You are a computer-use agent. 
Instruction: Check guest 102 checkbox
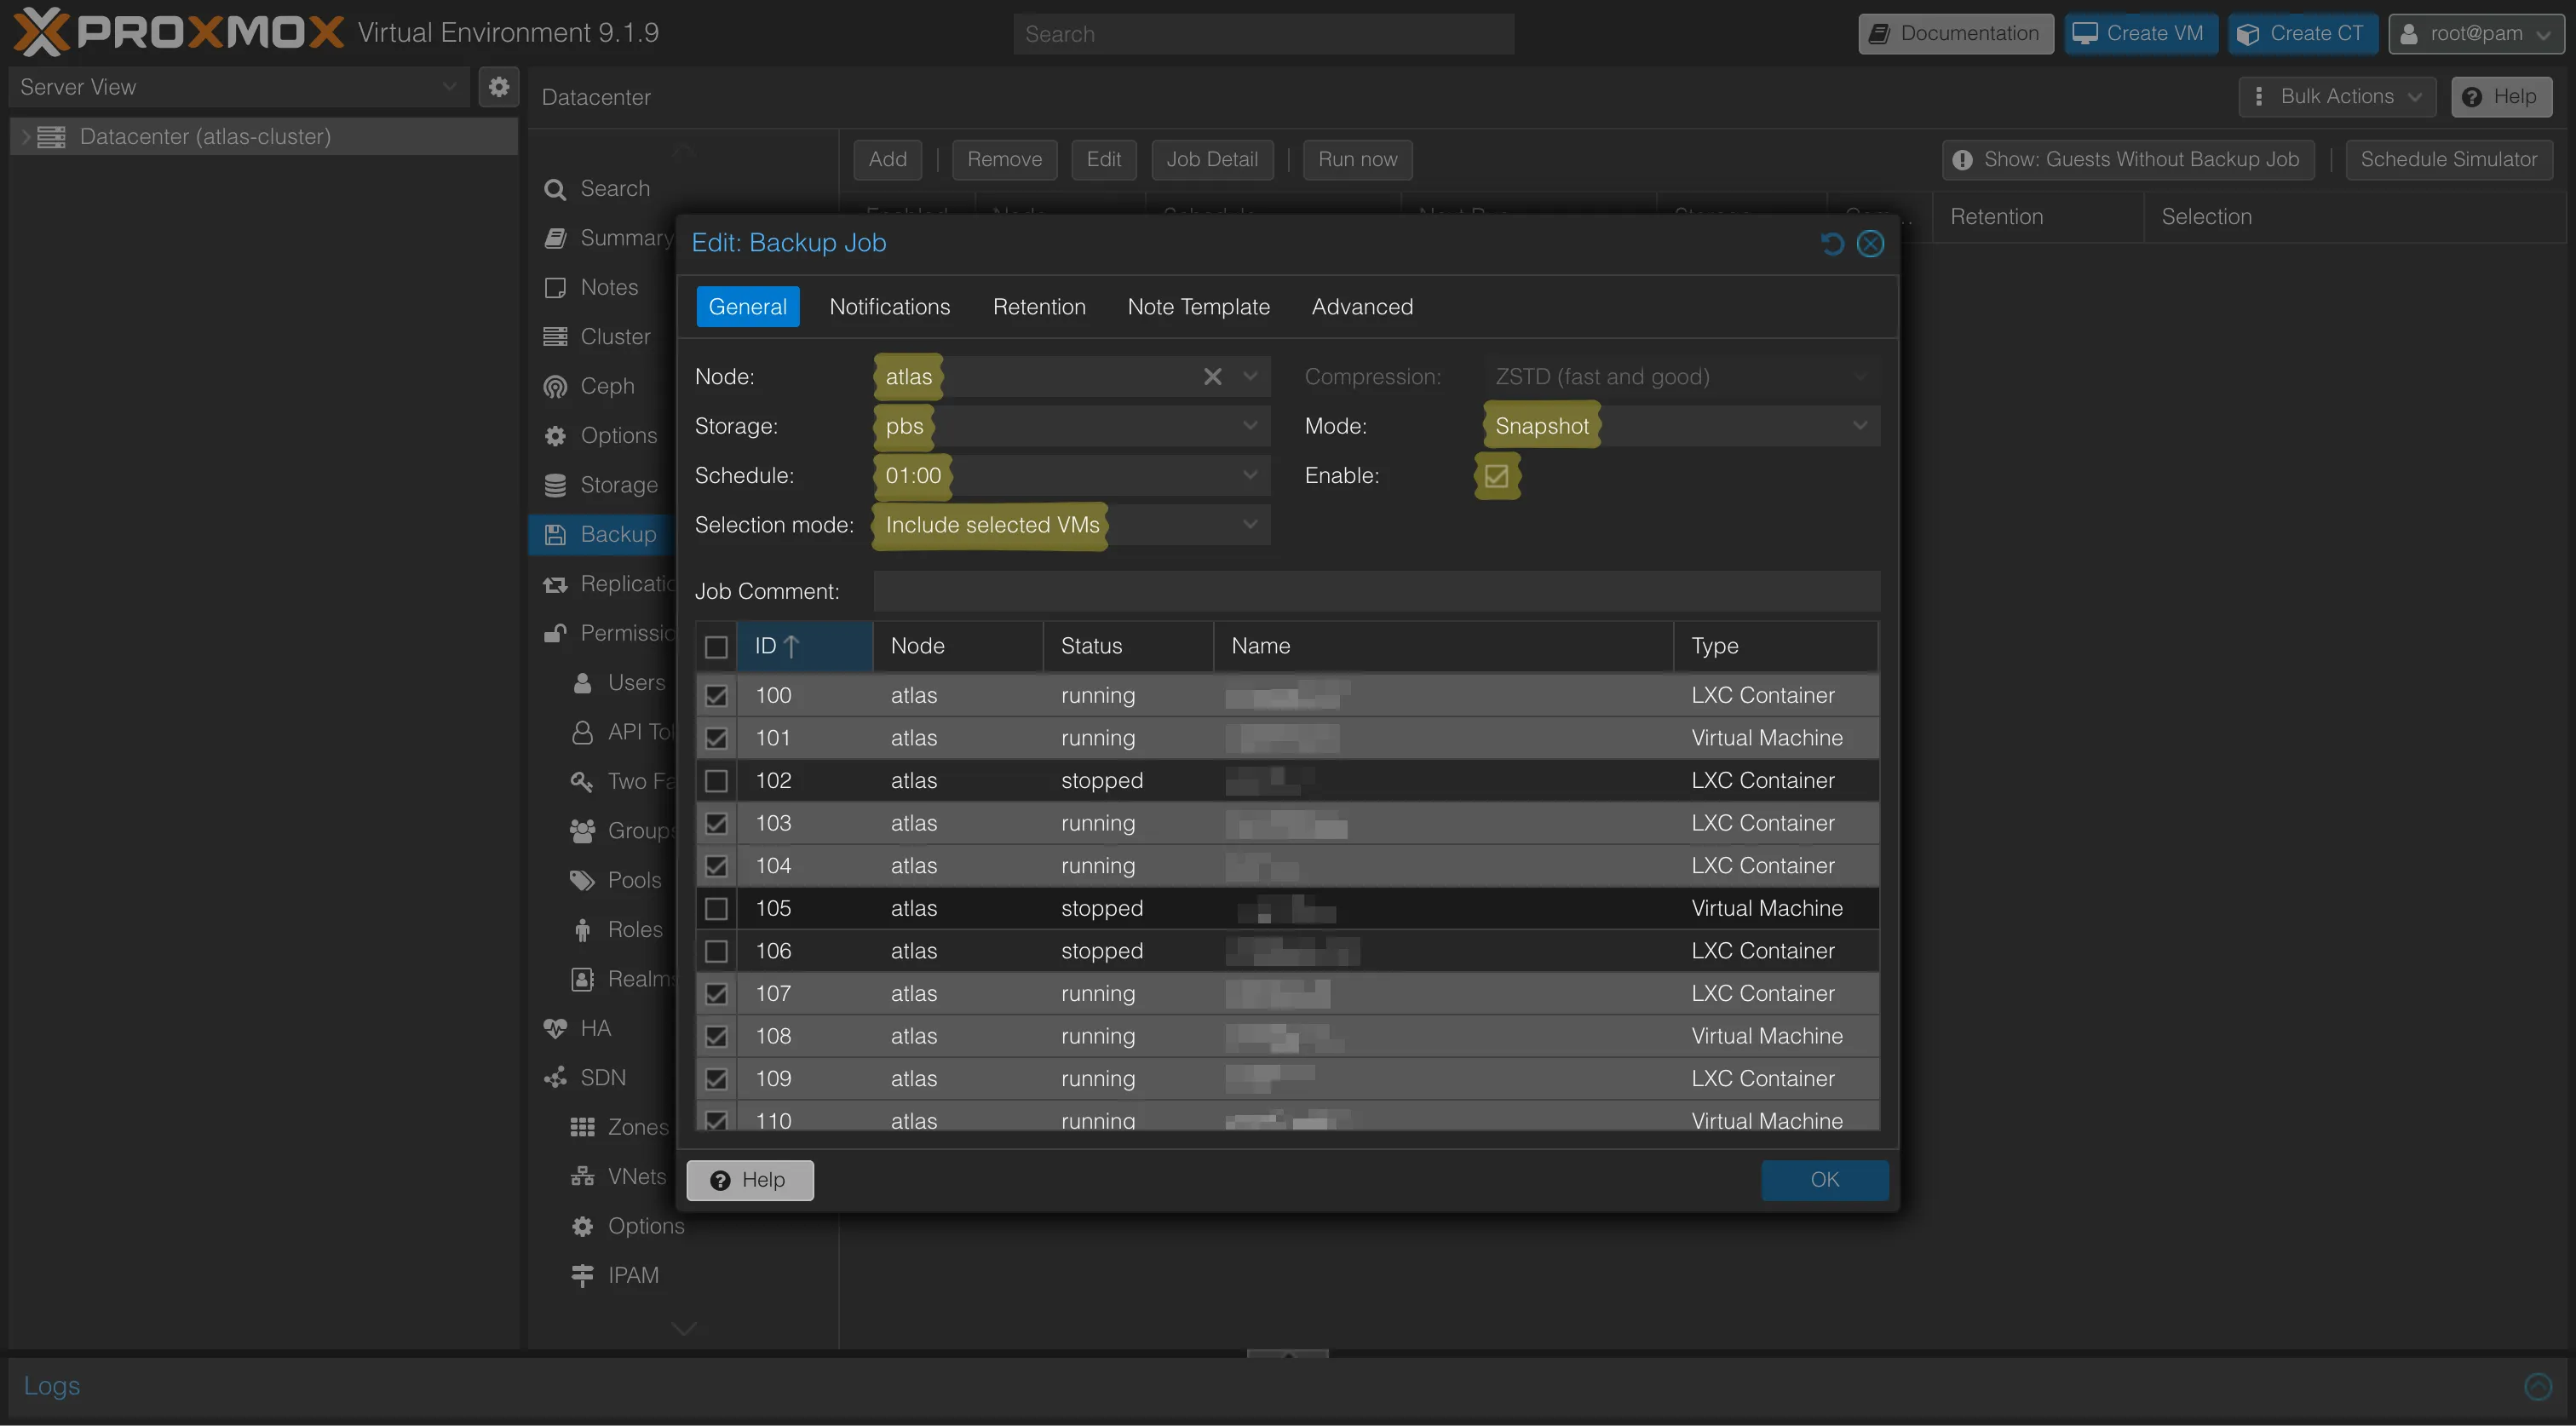[x=716, y=781]
